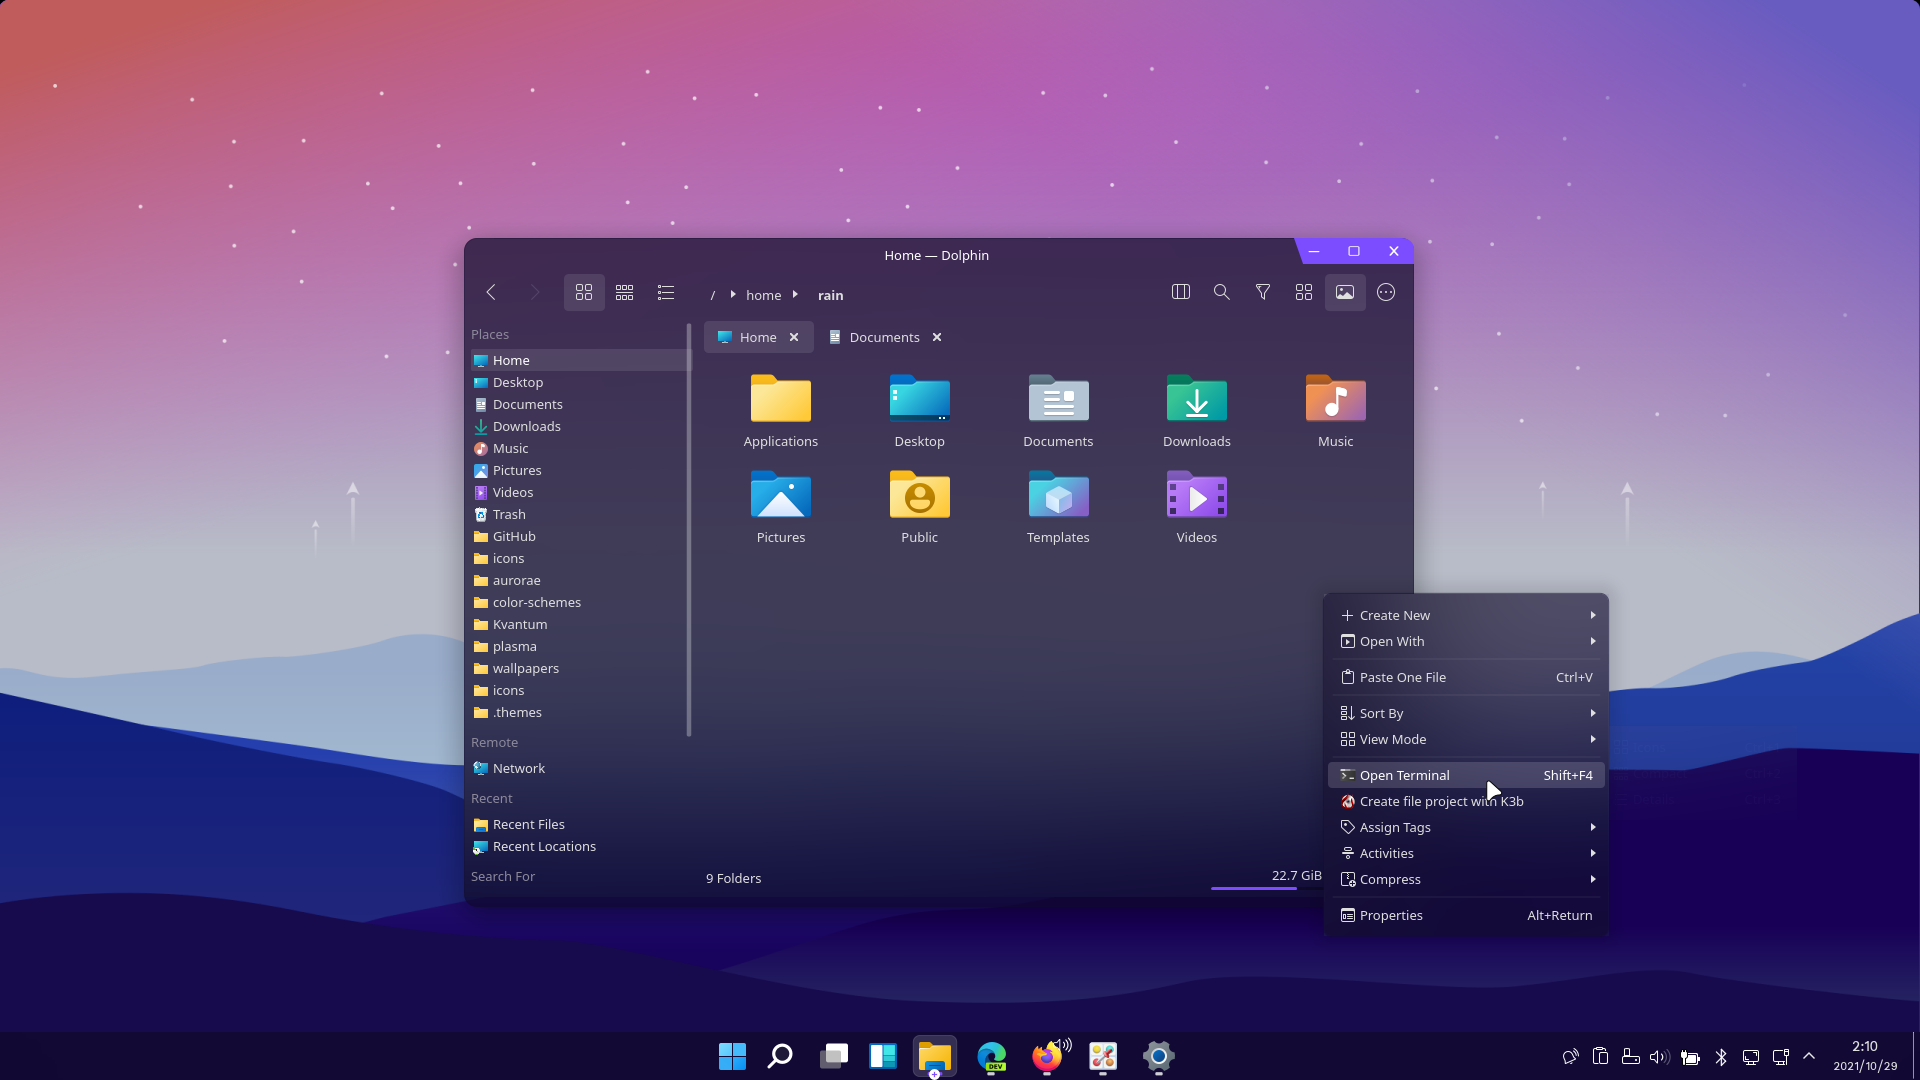Screen dimensions: 1920x1080
Task: Open dropdown arrow after home breadcrumb
Action: (795, 294)
